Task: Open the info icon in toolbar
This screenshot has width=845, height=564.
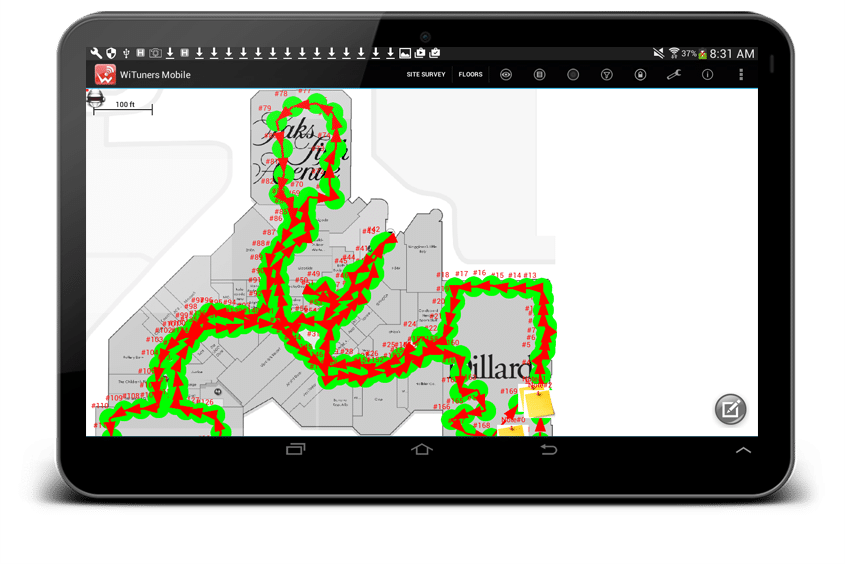Action: point(708,75)
